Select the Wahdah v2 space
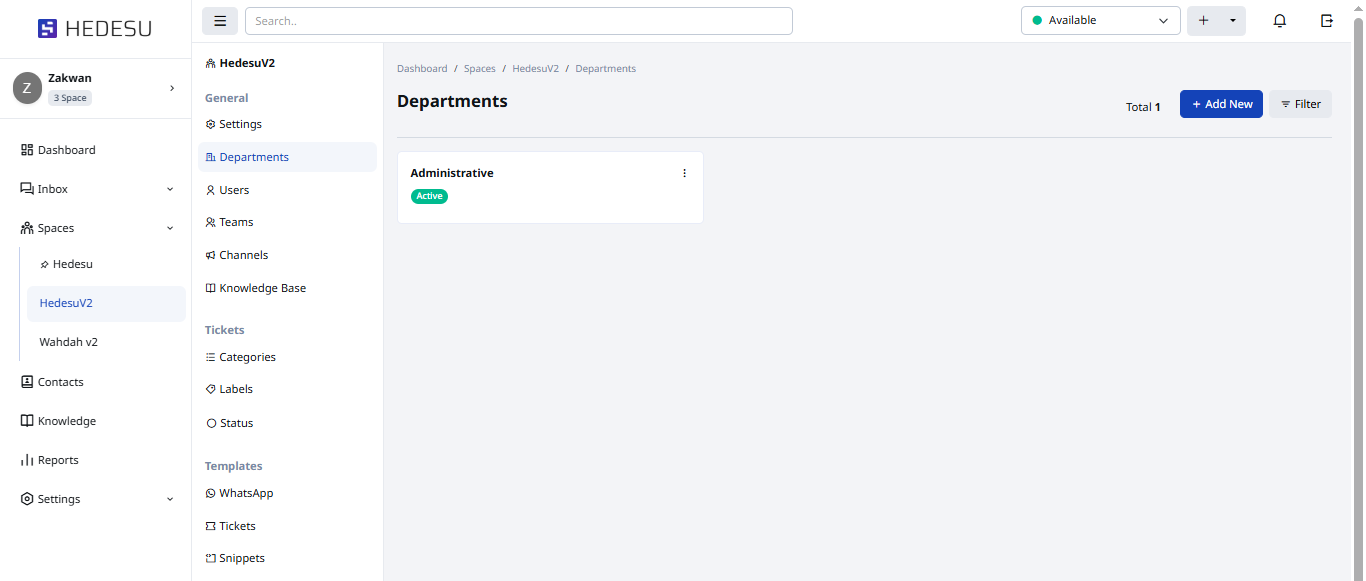The image size is (1366, 581). point(69,342)
